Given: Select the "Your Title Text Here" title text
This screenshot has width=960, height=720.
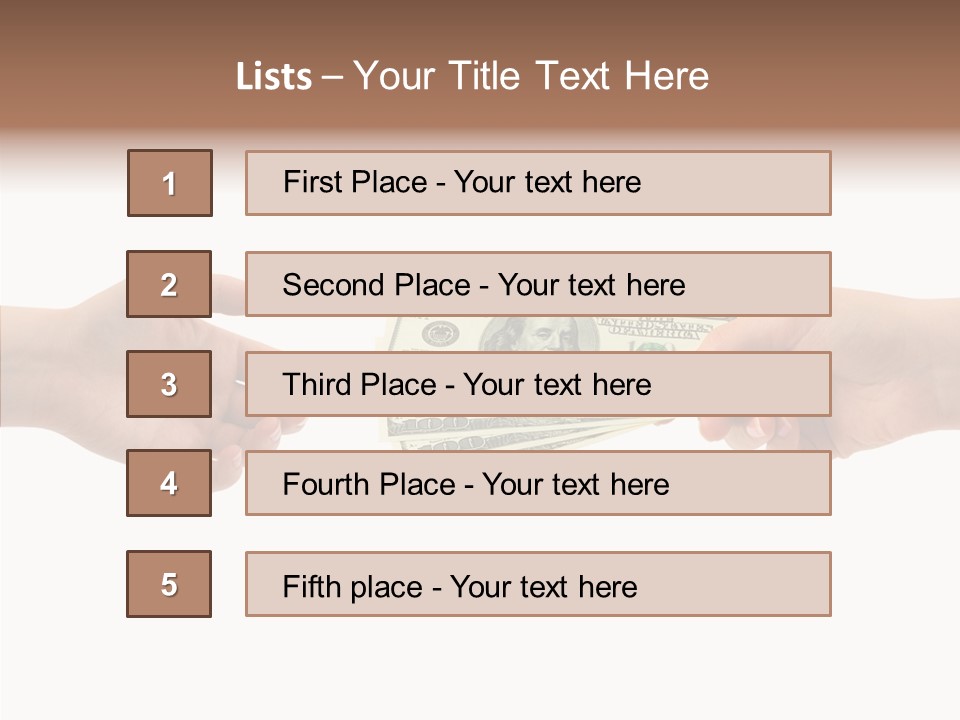Looking at the screenshot, I should pos(531,76).
